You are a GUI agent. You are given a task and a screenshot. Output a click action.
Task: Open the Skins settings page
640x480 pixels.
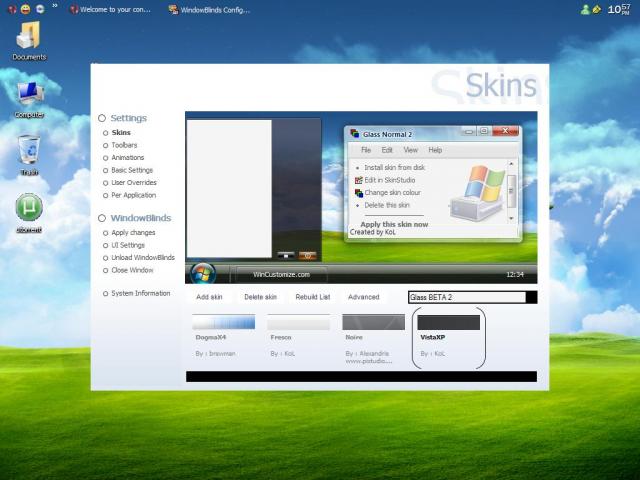coord(121,133)
